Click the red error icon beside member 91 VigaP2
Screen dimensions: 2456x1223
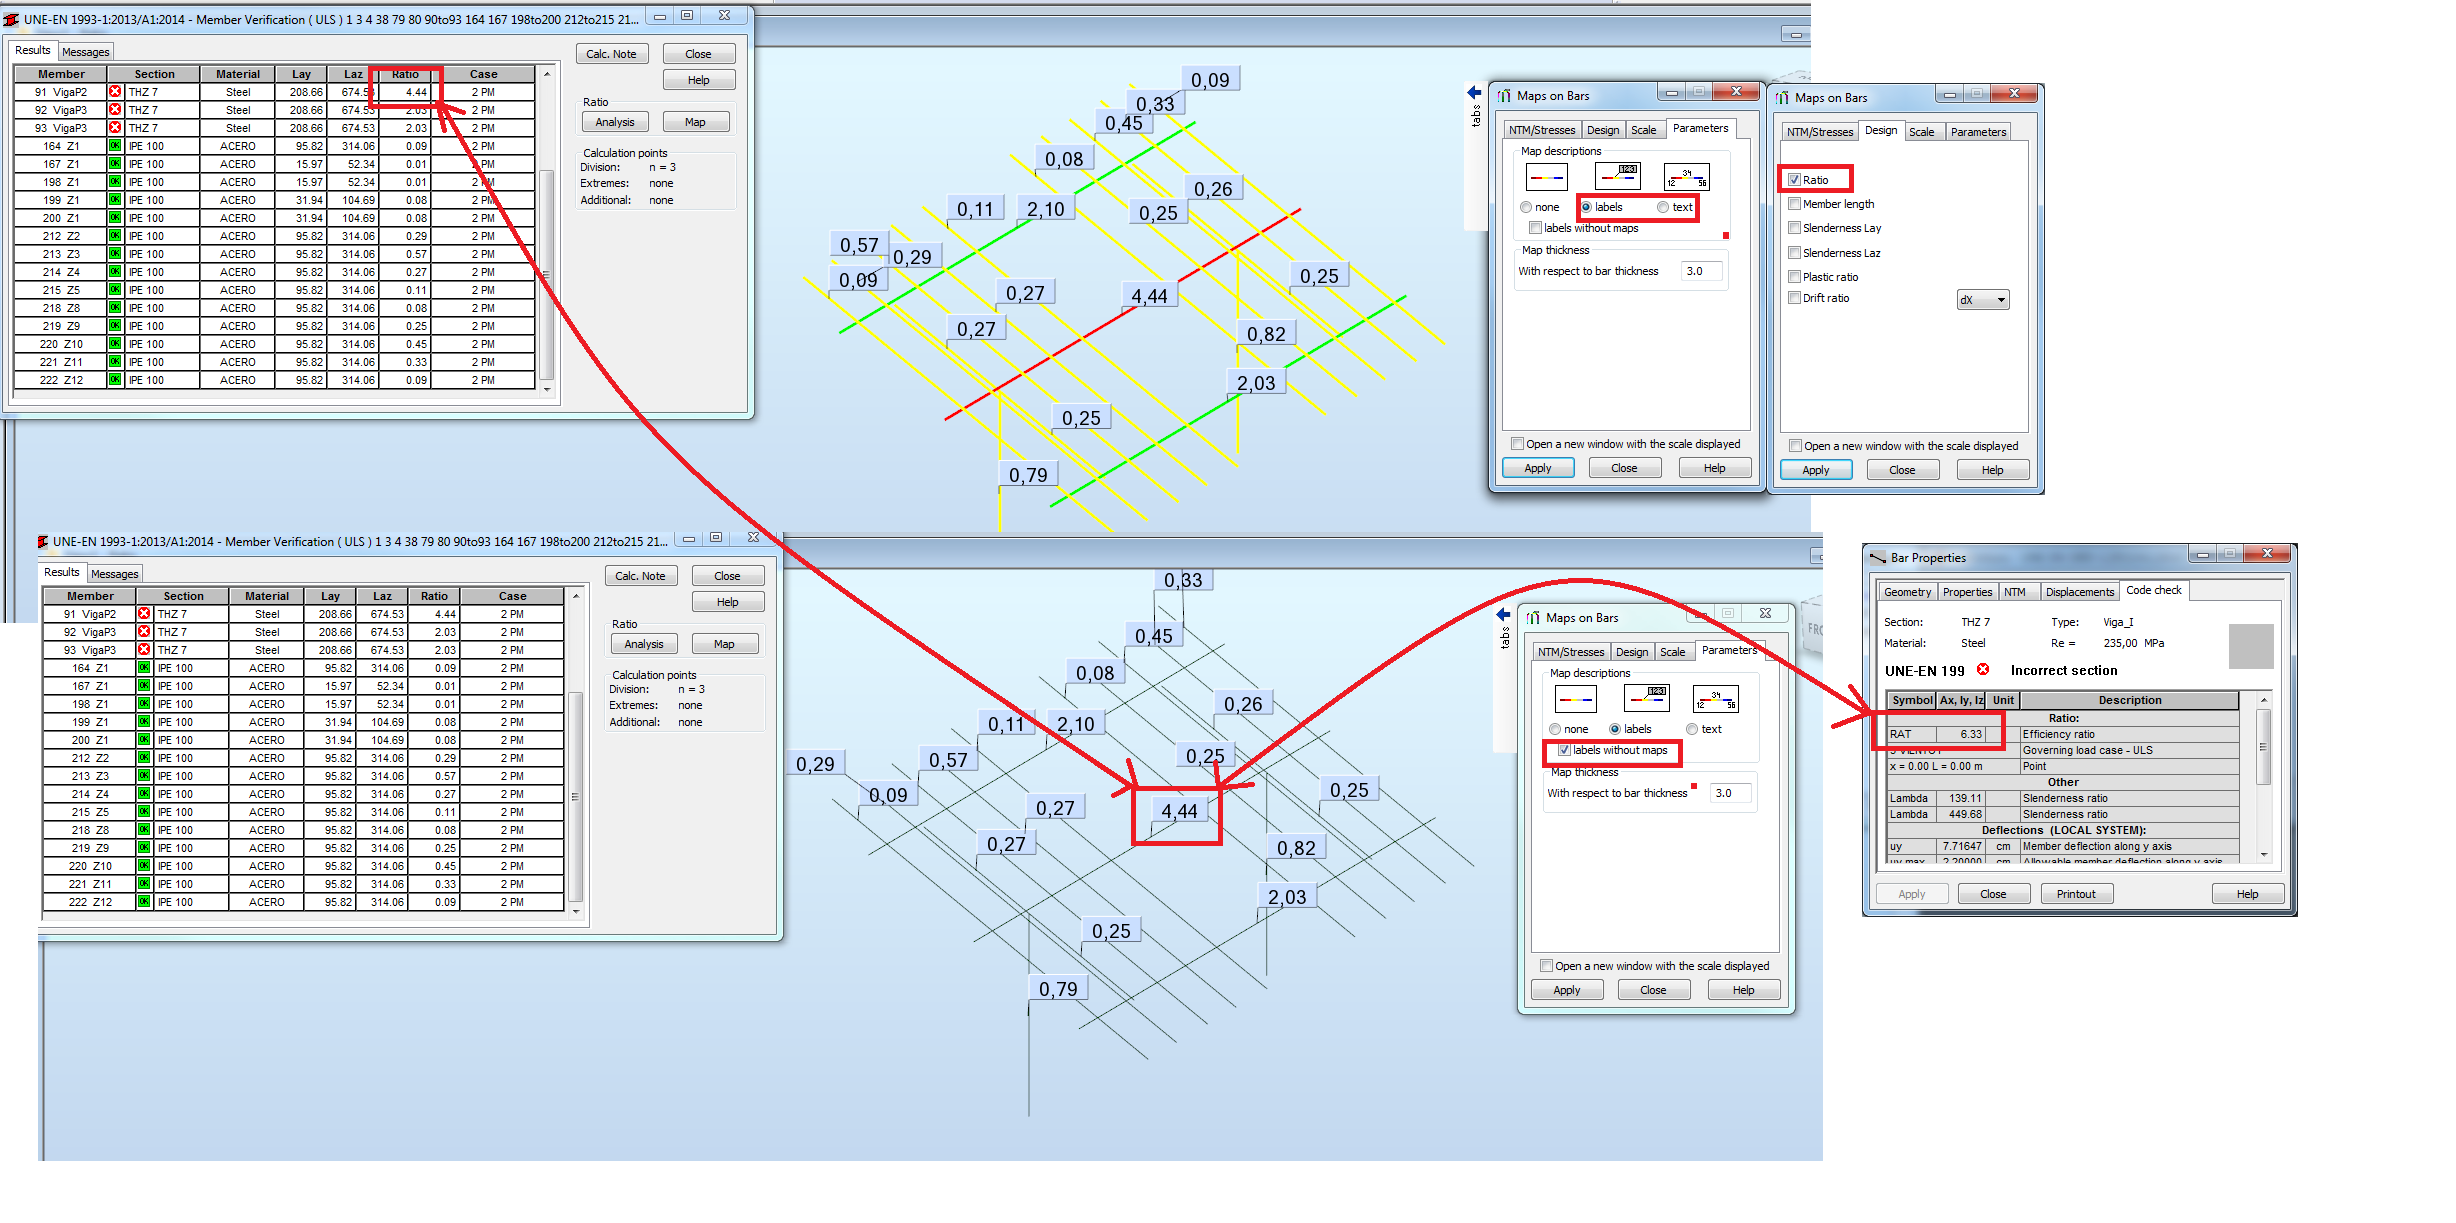pyautogui.click(x=115, y=91)
